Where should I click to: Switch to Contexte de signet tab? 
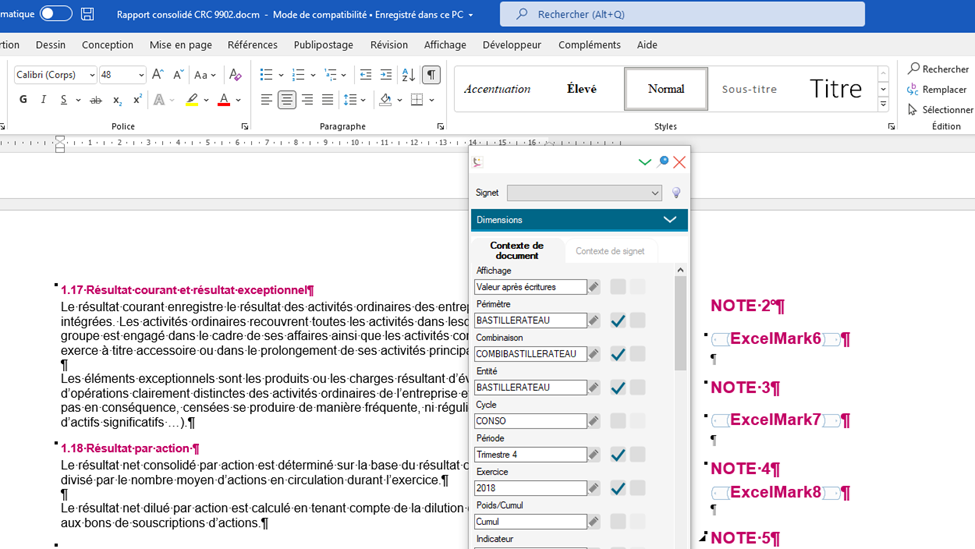click(610, 251)
